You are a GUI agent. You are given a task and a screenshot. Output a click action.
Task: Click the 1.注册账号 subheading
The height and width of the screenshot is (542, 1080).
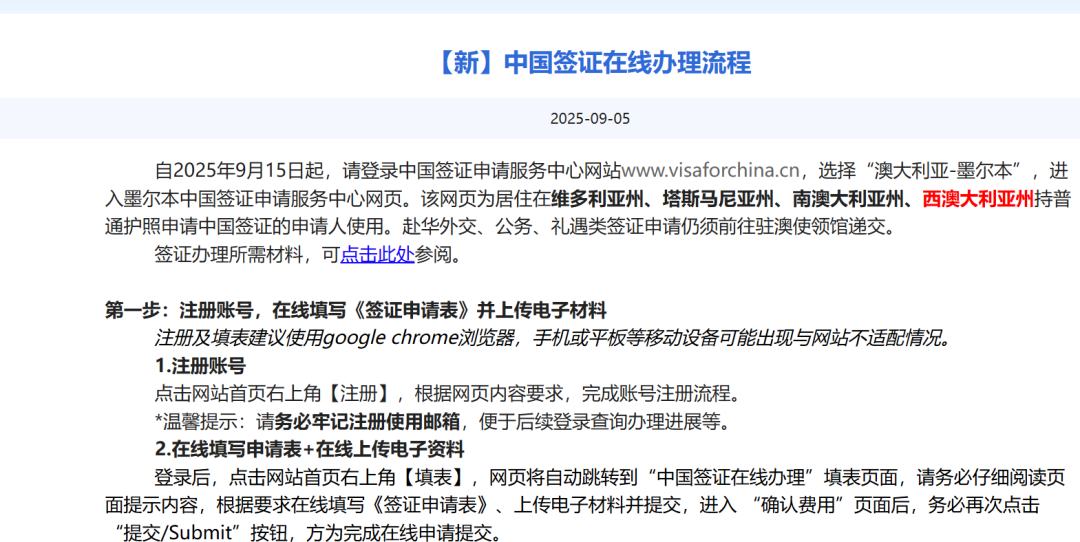click(200, 365)
